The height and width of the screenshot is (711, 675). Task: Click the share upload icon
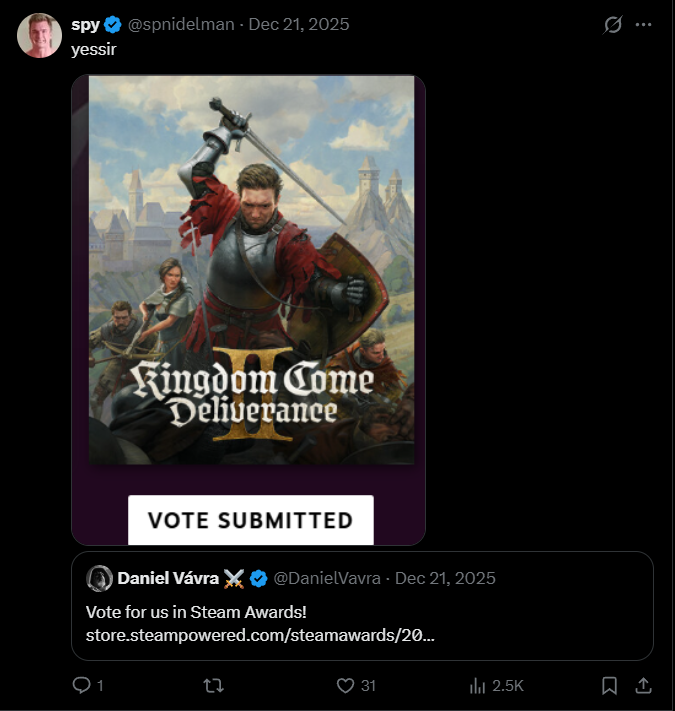644,685
